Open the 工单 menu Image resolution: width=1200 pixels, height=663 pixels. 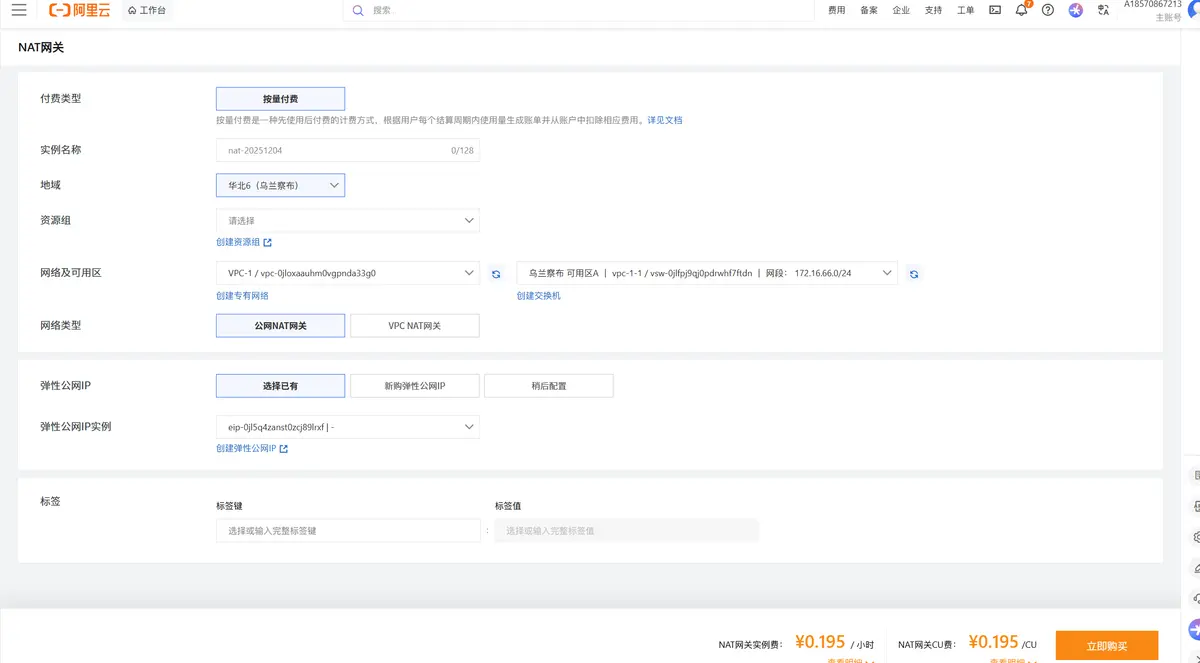[x=965, y=10]
